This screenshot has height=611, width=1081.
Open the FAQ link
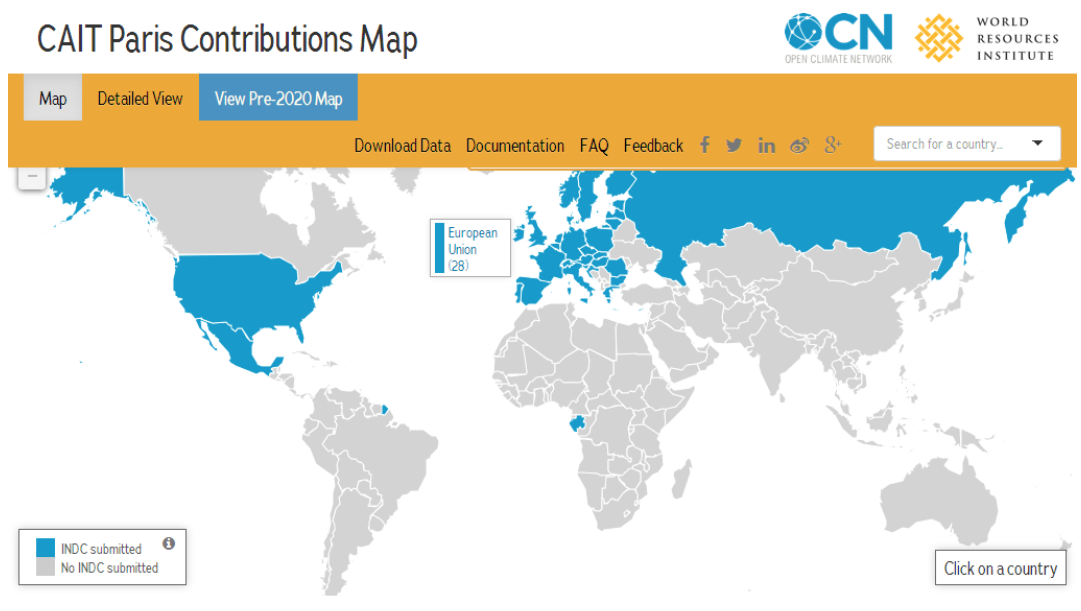click(x=594, y=146)
